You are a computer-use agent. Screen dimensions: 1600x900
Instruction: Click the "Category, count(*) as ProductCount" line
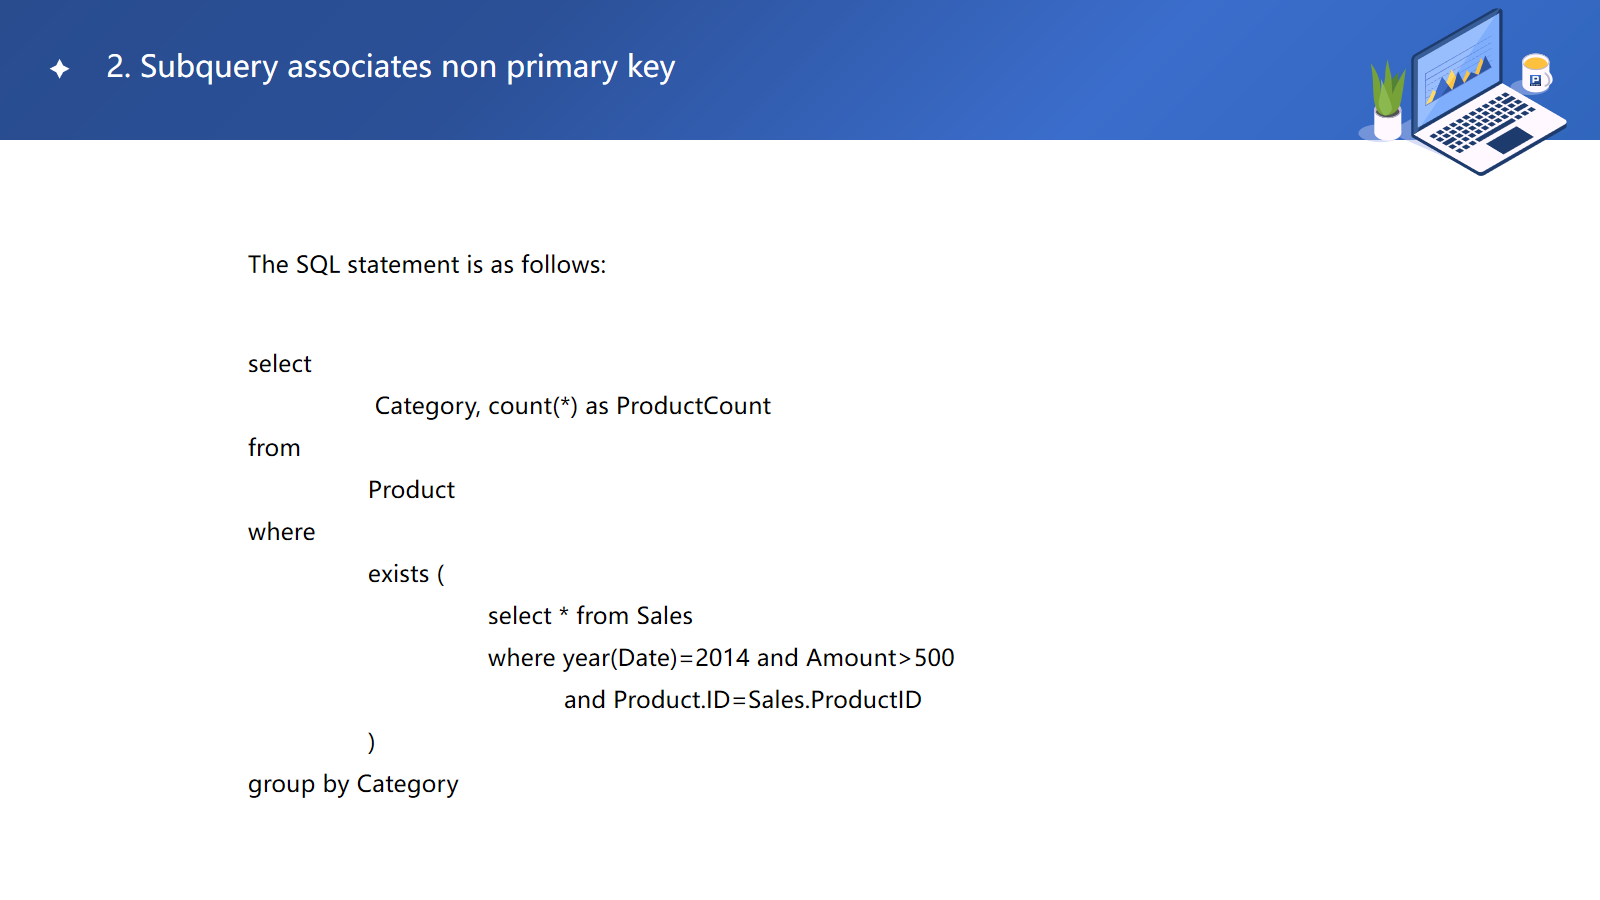click(572, 406)
